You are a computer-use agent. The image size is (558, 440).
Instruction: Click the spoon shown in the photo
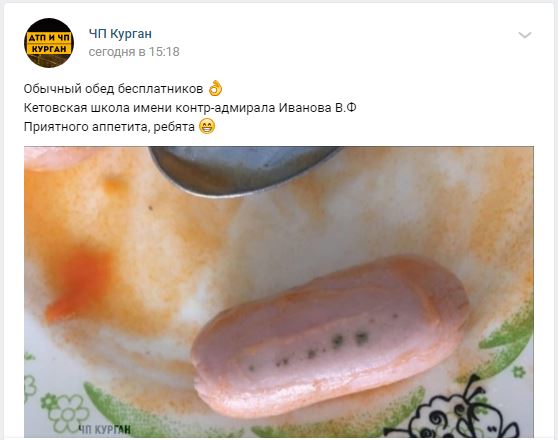(244, 171)
